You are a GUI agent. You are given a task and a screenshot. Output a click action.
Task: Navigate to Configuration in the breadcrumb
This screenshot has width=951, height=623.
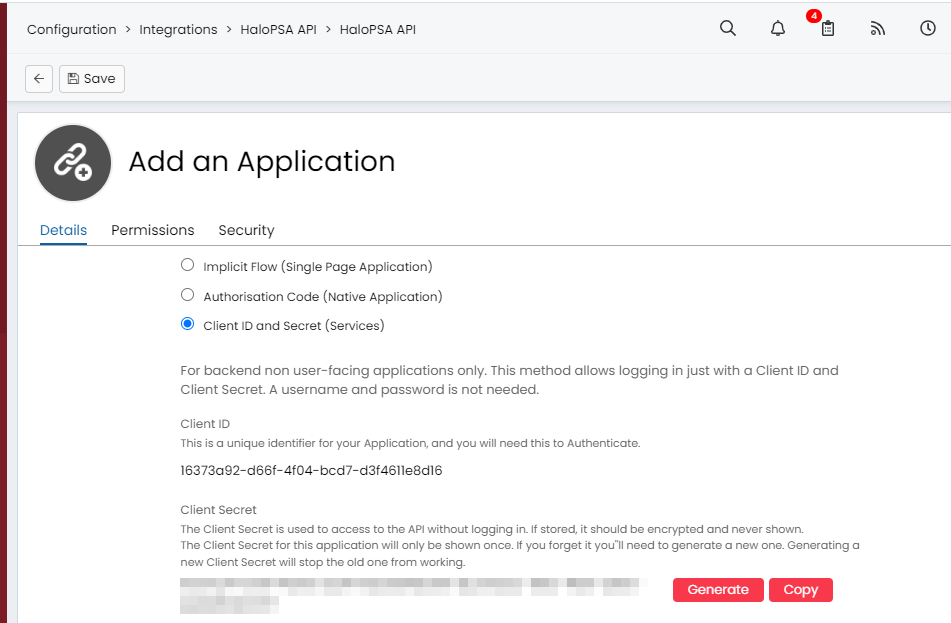click(72, 30)
